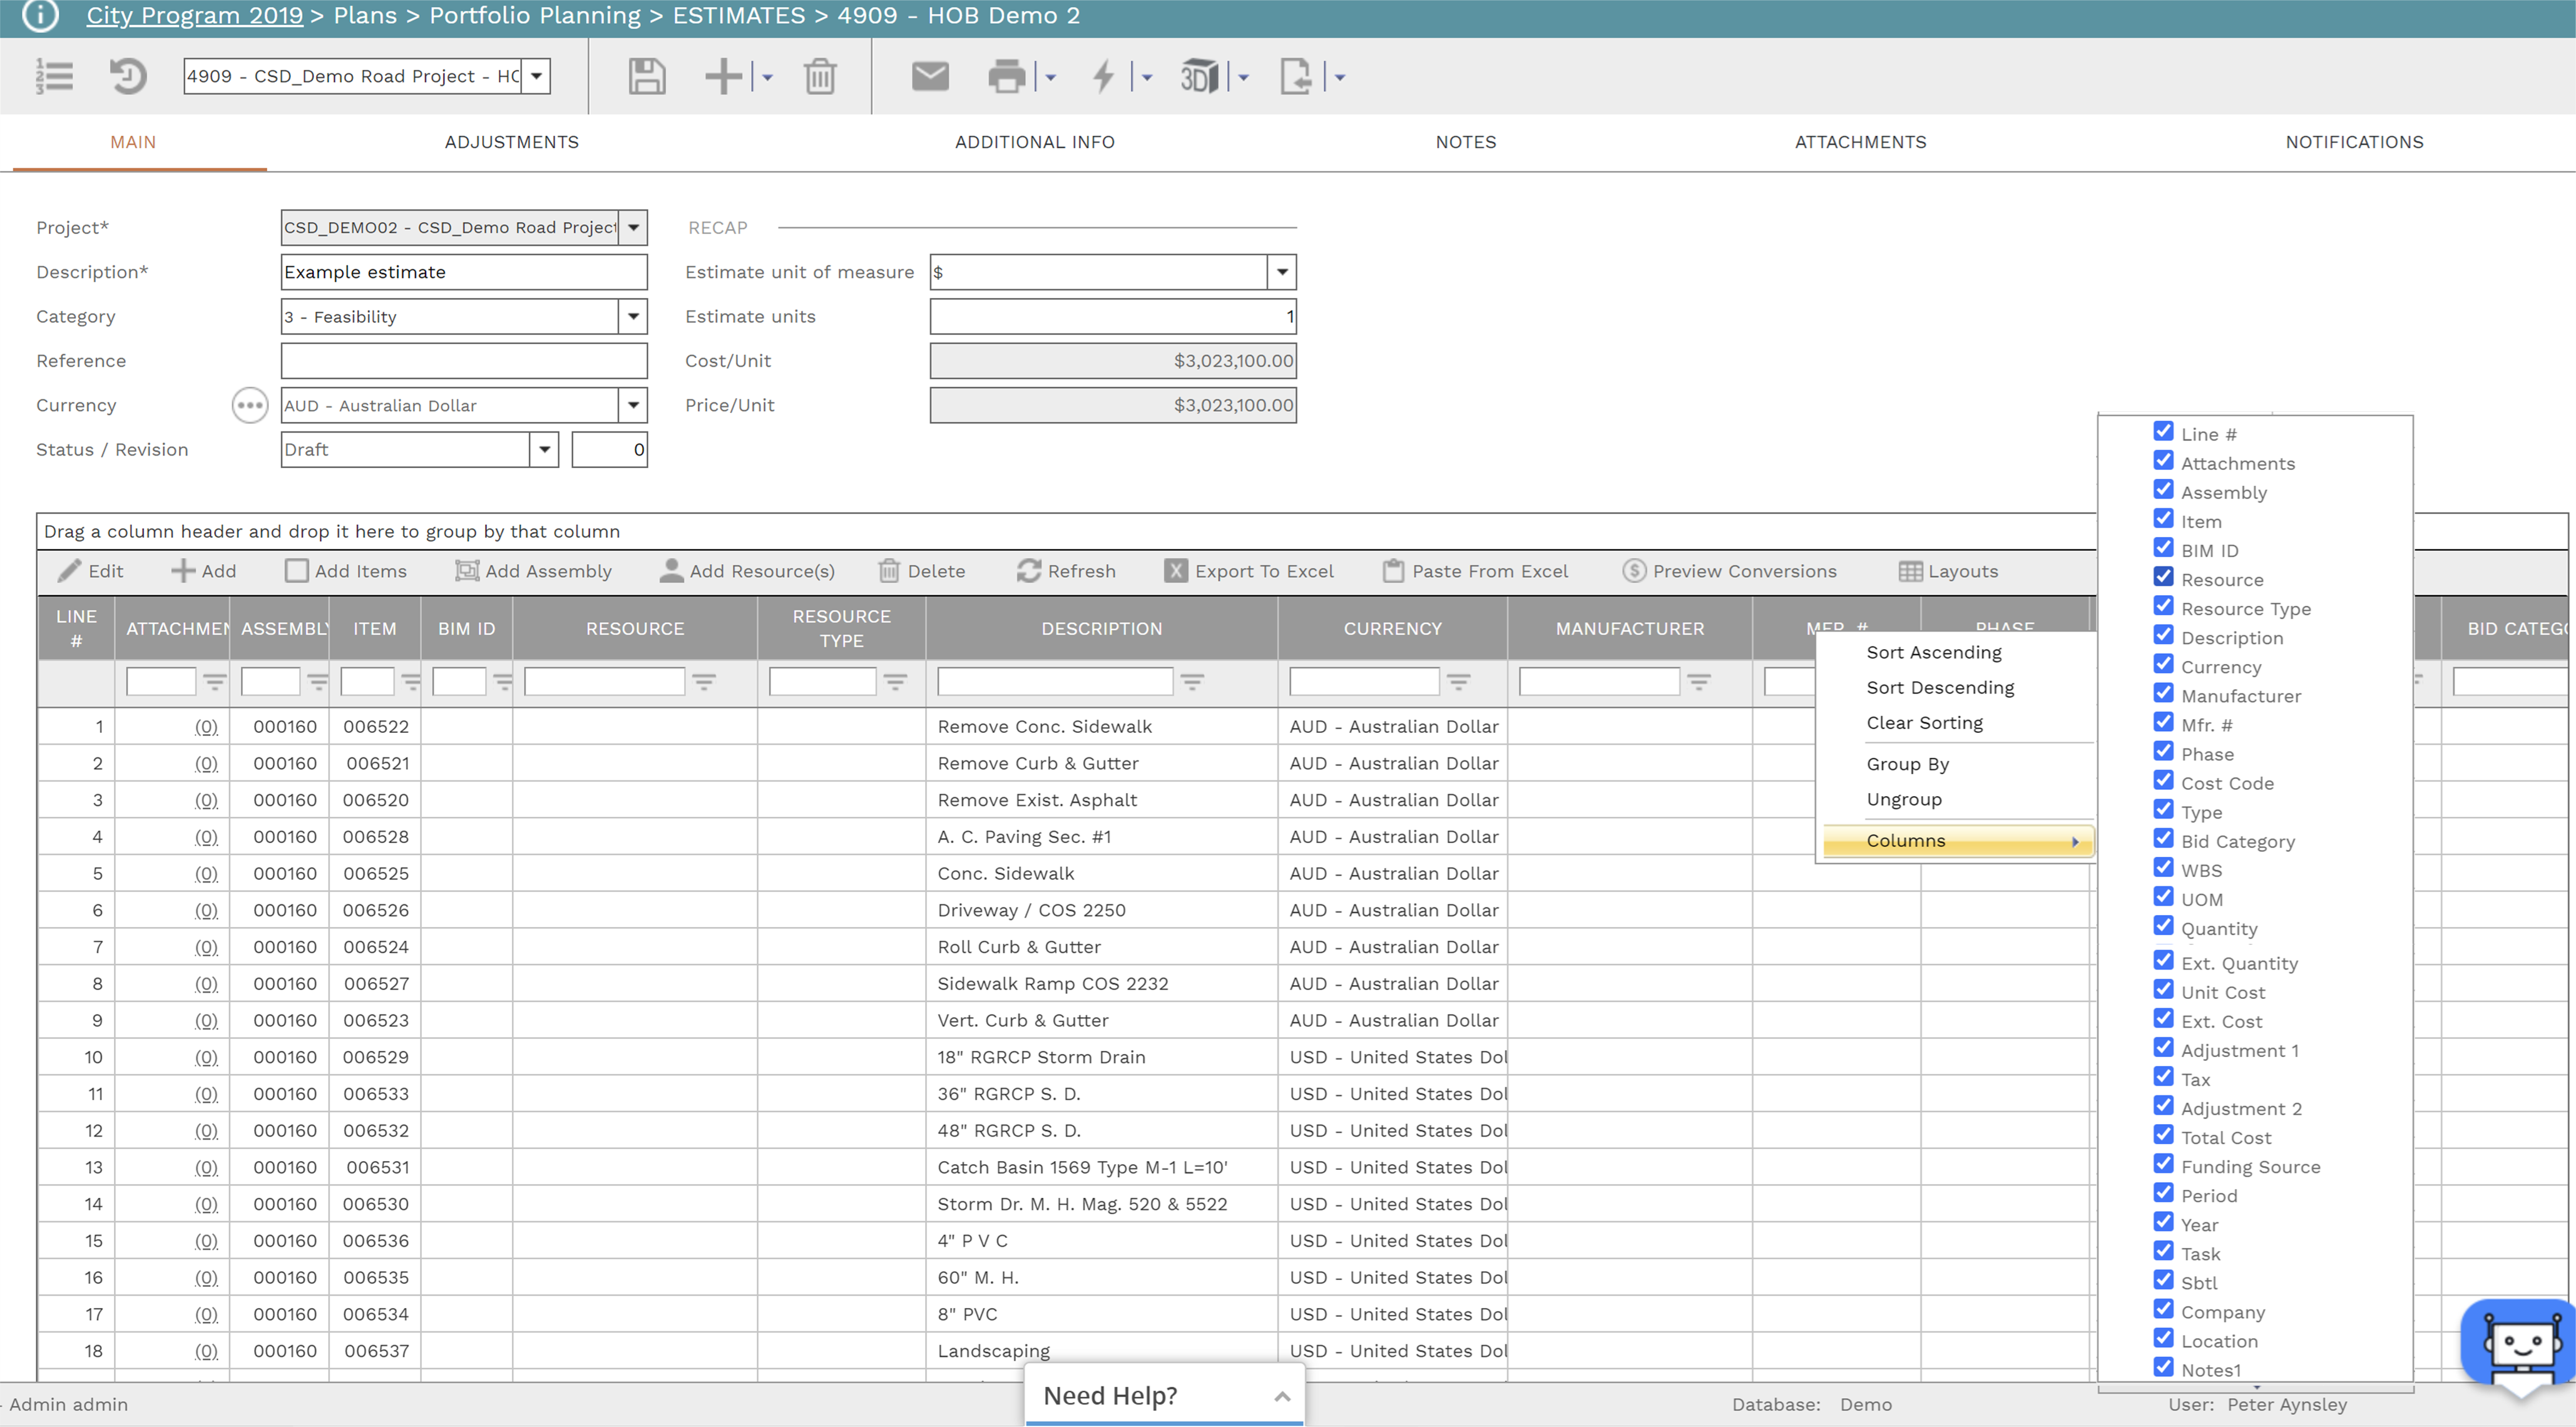The width and height of the screenshot is (2576, 1427).
Task: Open the Notes tab
Action: [1466, 142]
